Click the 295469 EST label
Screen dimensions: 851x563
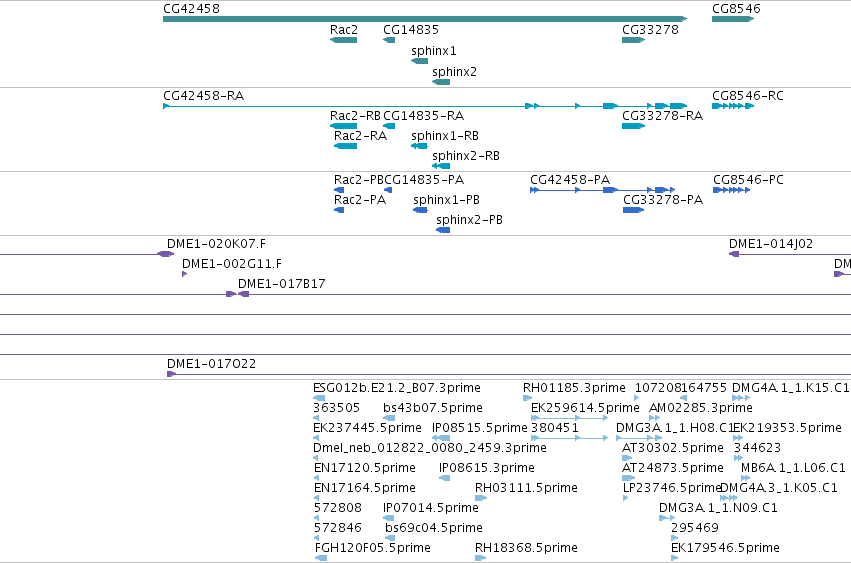point(695,528)
